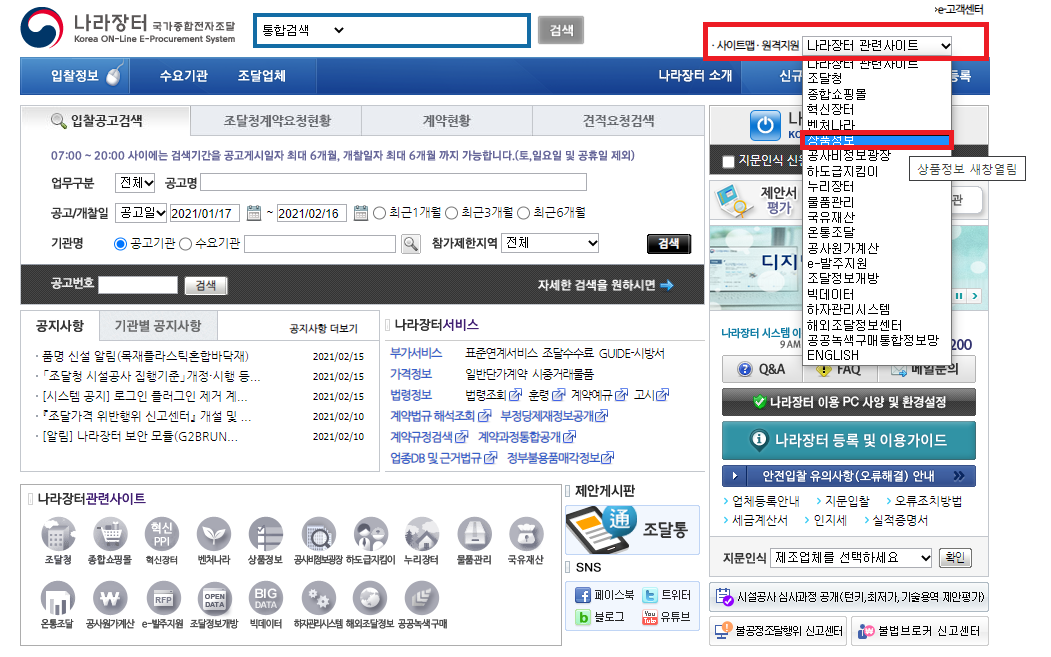Select 종합쇼핑몰 in dropdown list
This screenshot has height=657, width=1051.
877,94
